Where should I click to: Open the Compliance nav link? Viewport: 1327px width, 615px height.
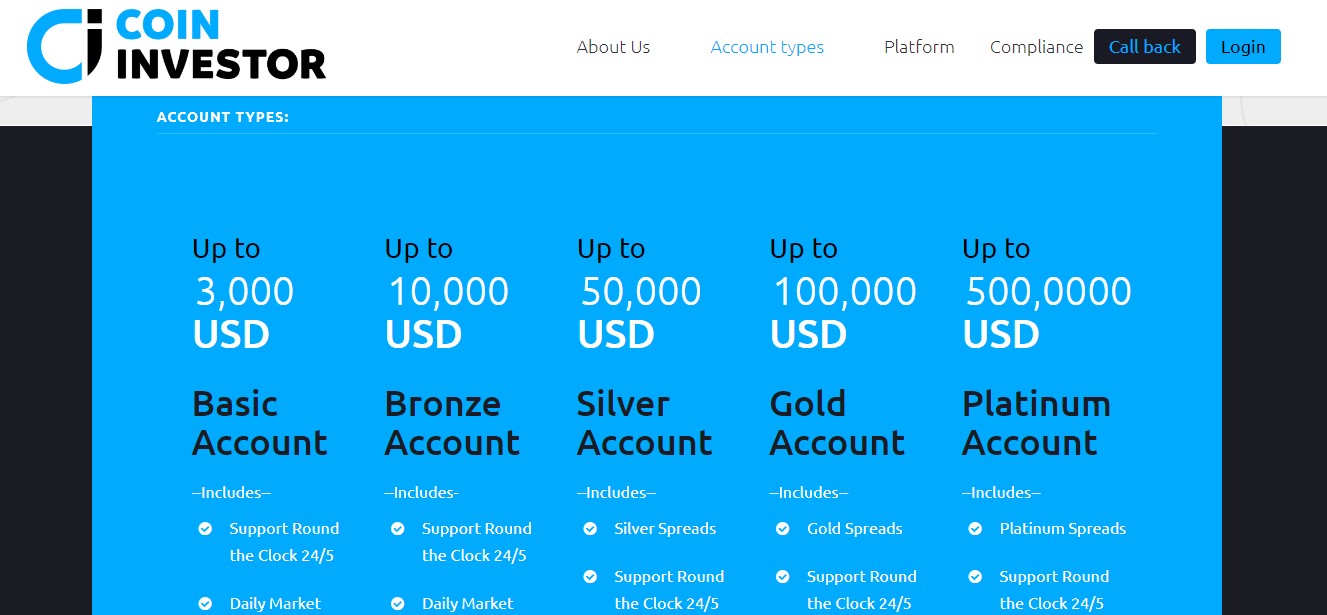tap(1036, 47)
